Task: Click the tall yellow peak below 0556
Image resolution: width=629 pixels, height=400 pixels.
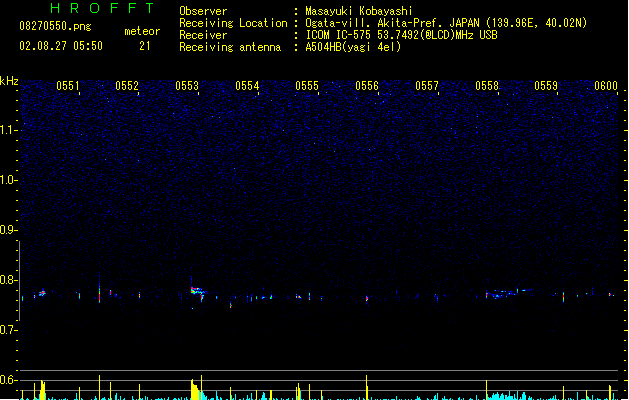Action: (x=367, y=387)
